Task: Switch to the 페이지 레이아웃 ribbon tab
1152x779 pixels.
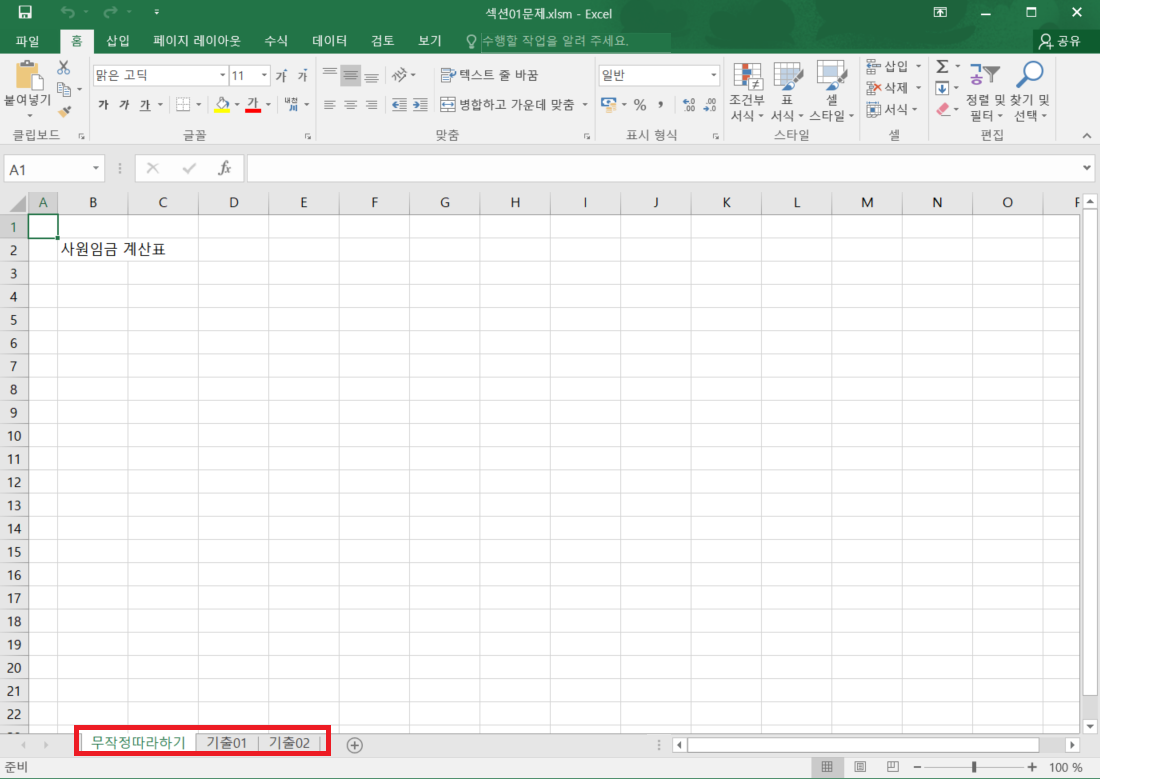Action: [x=197, y=41]
